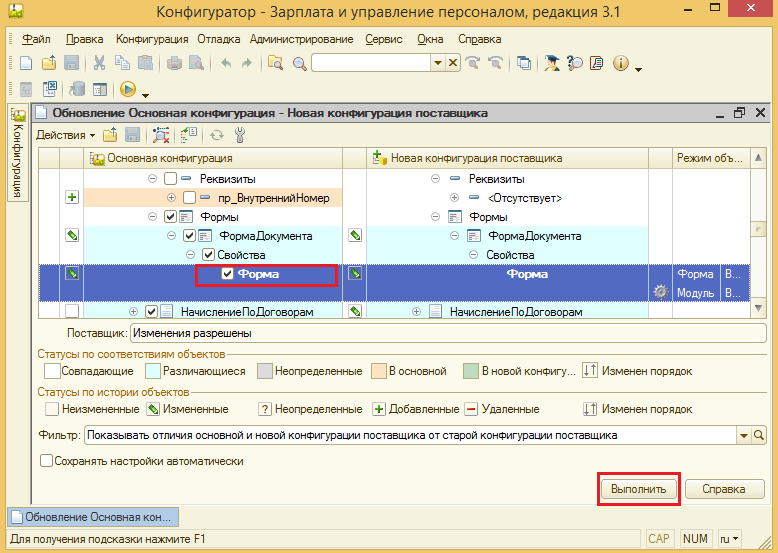Click the Save diskette icon in main toolbar
The height and width of the screenshot is (553, 778).
coord(71,63)
